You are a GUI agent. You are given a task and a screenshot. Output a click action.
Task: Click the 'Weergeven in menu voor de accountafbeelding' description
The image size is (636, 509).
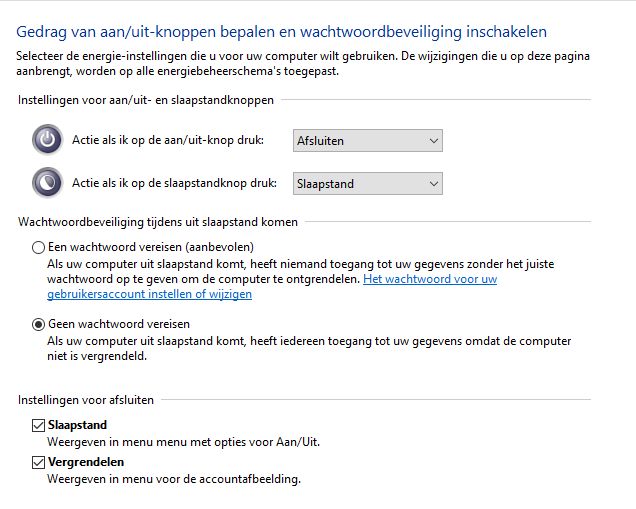tap(174, 479)
